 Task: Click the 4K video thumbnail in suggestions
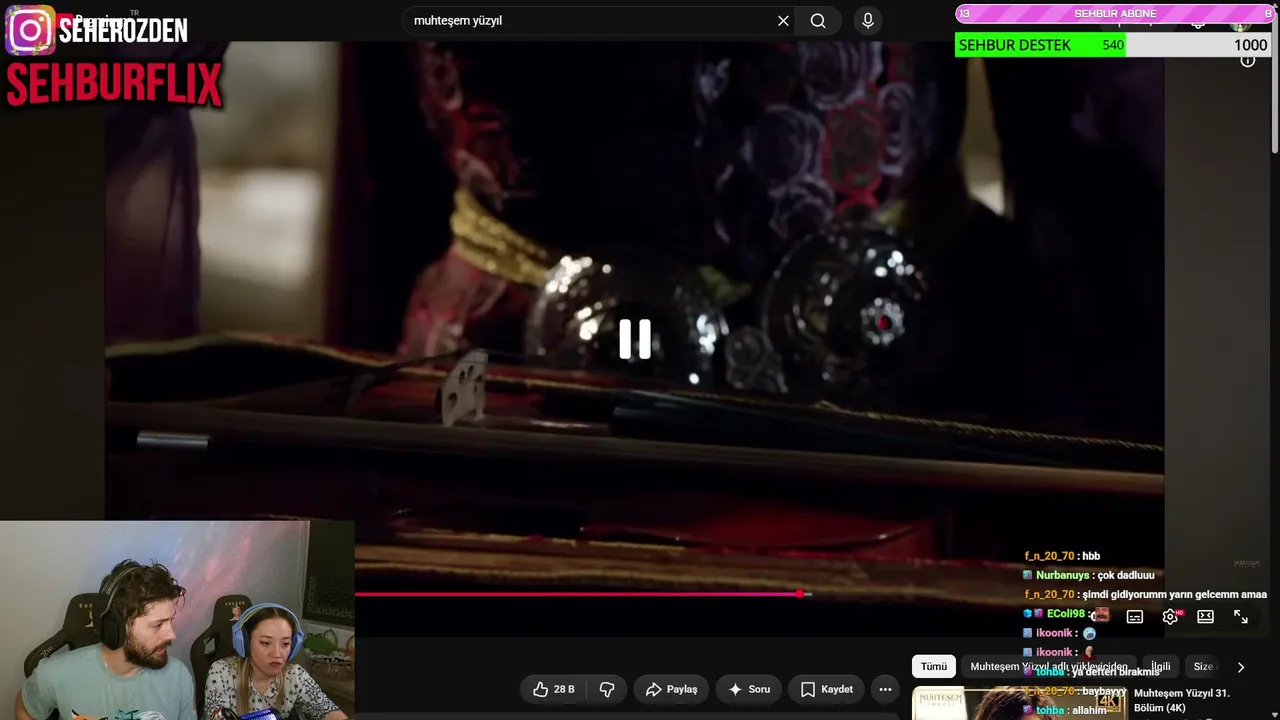(1019, 703)
